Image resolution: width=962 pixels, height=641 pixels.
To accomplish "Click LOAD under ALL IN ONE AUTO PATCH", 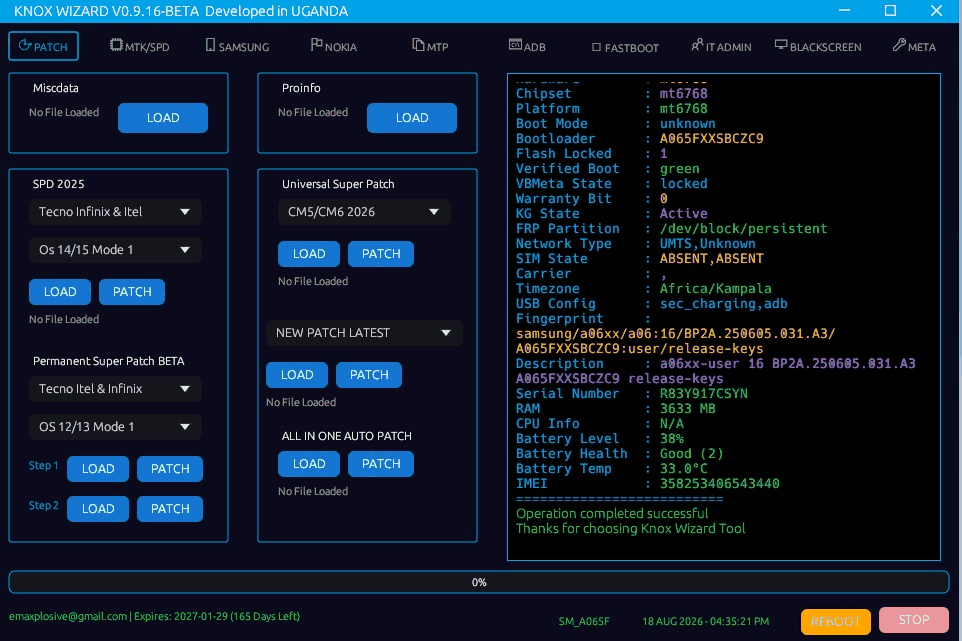I will (309, 464).
